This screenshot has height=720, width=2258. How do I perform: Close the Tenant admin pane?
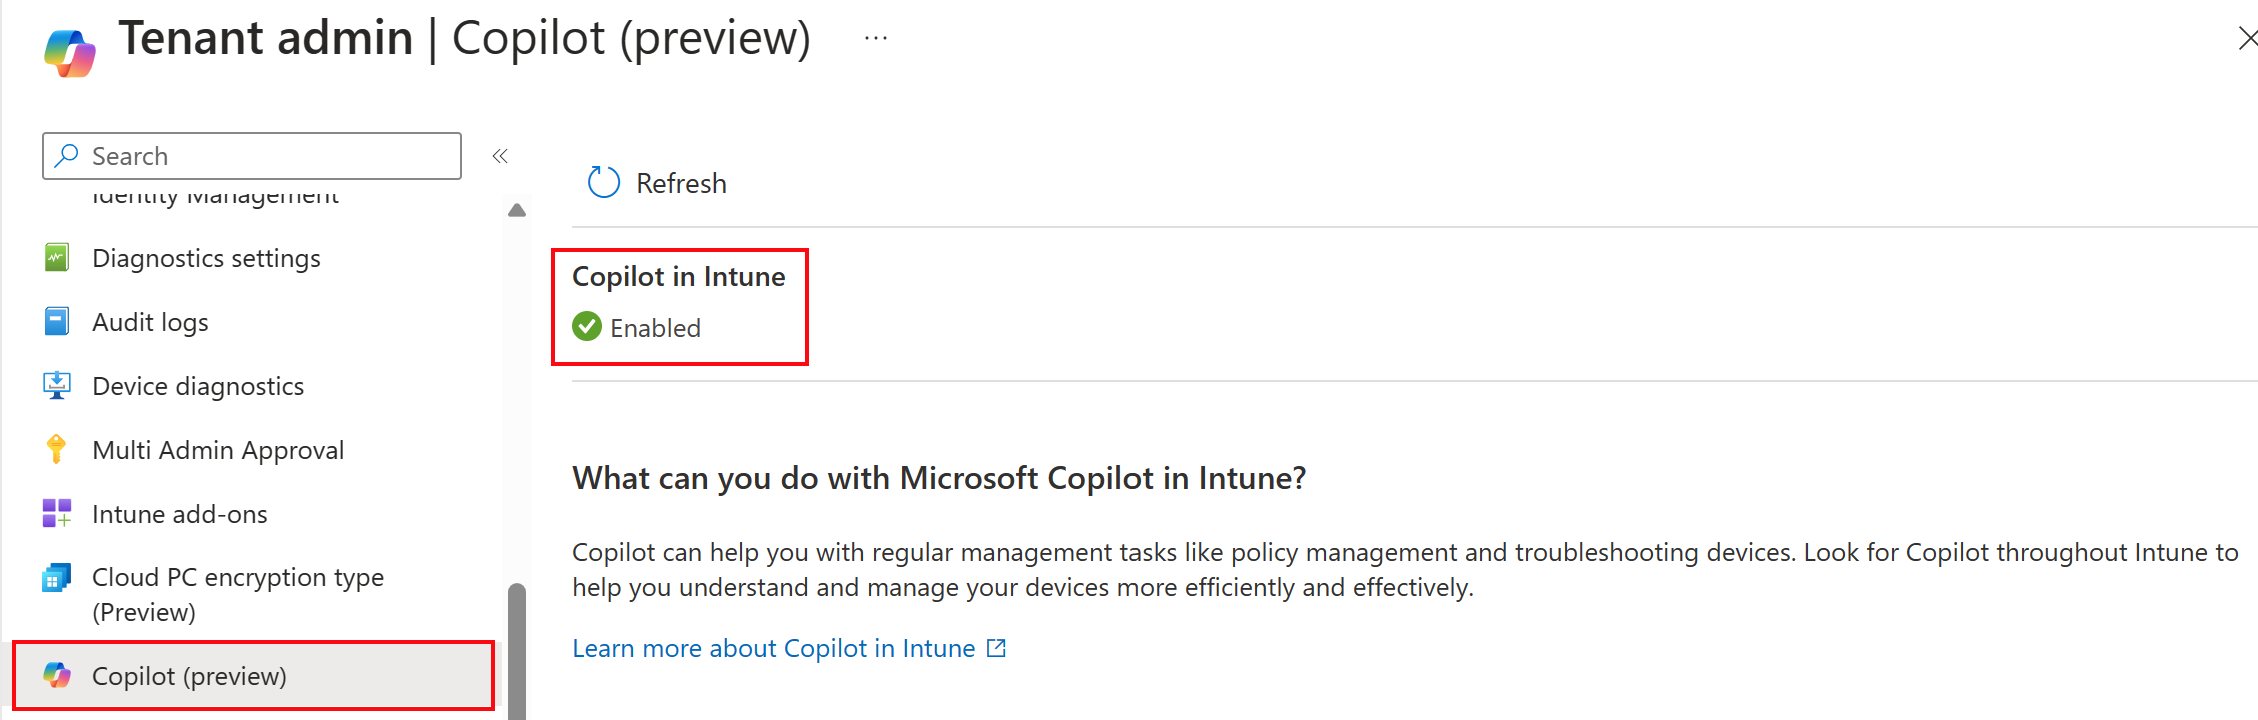point(2247,38)
